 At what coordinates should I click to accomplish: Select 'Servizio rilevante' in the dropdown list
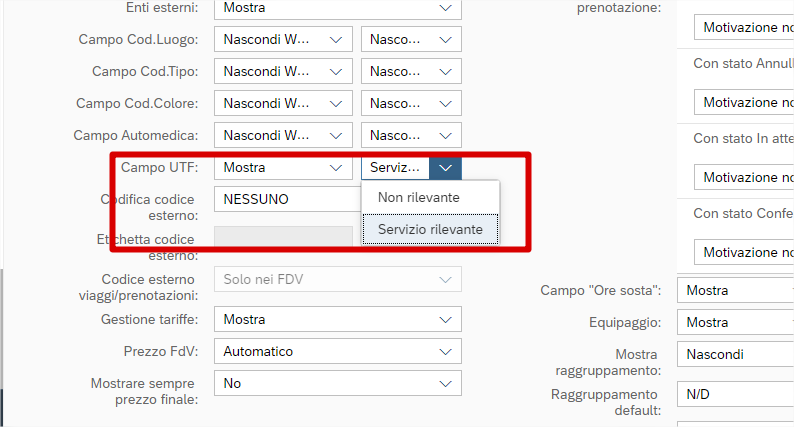430,229
